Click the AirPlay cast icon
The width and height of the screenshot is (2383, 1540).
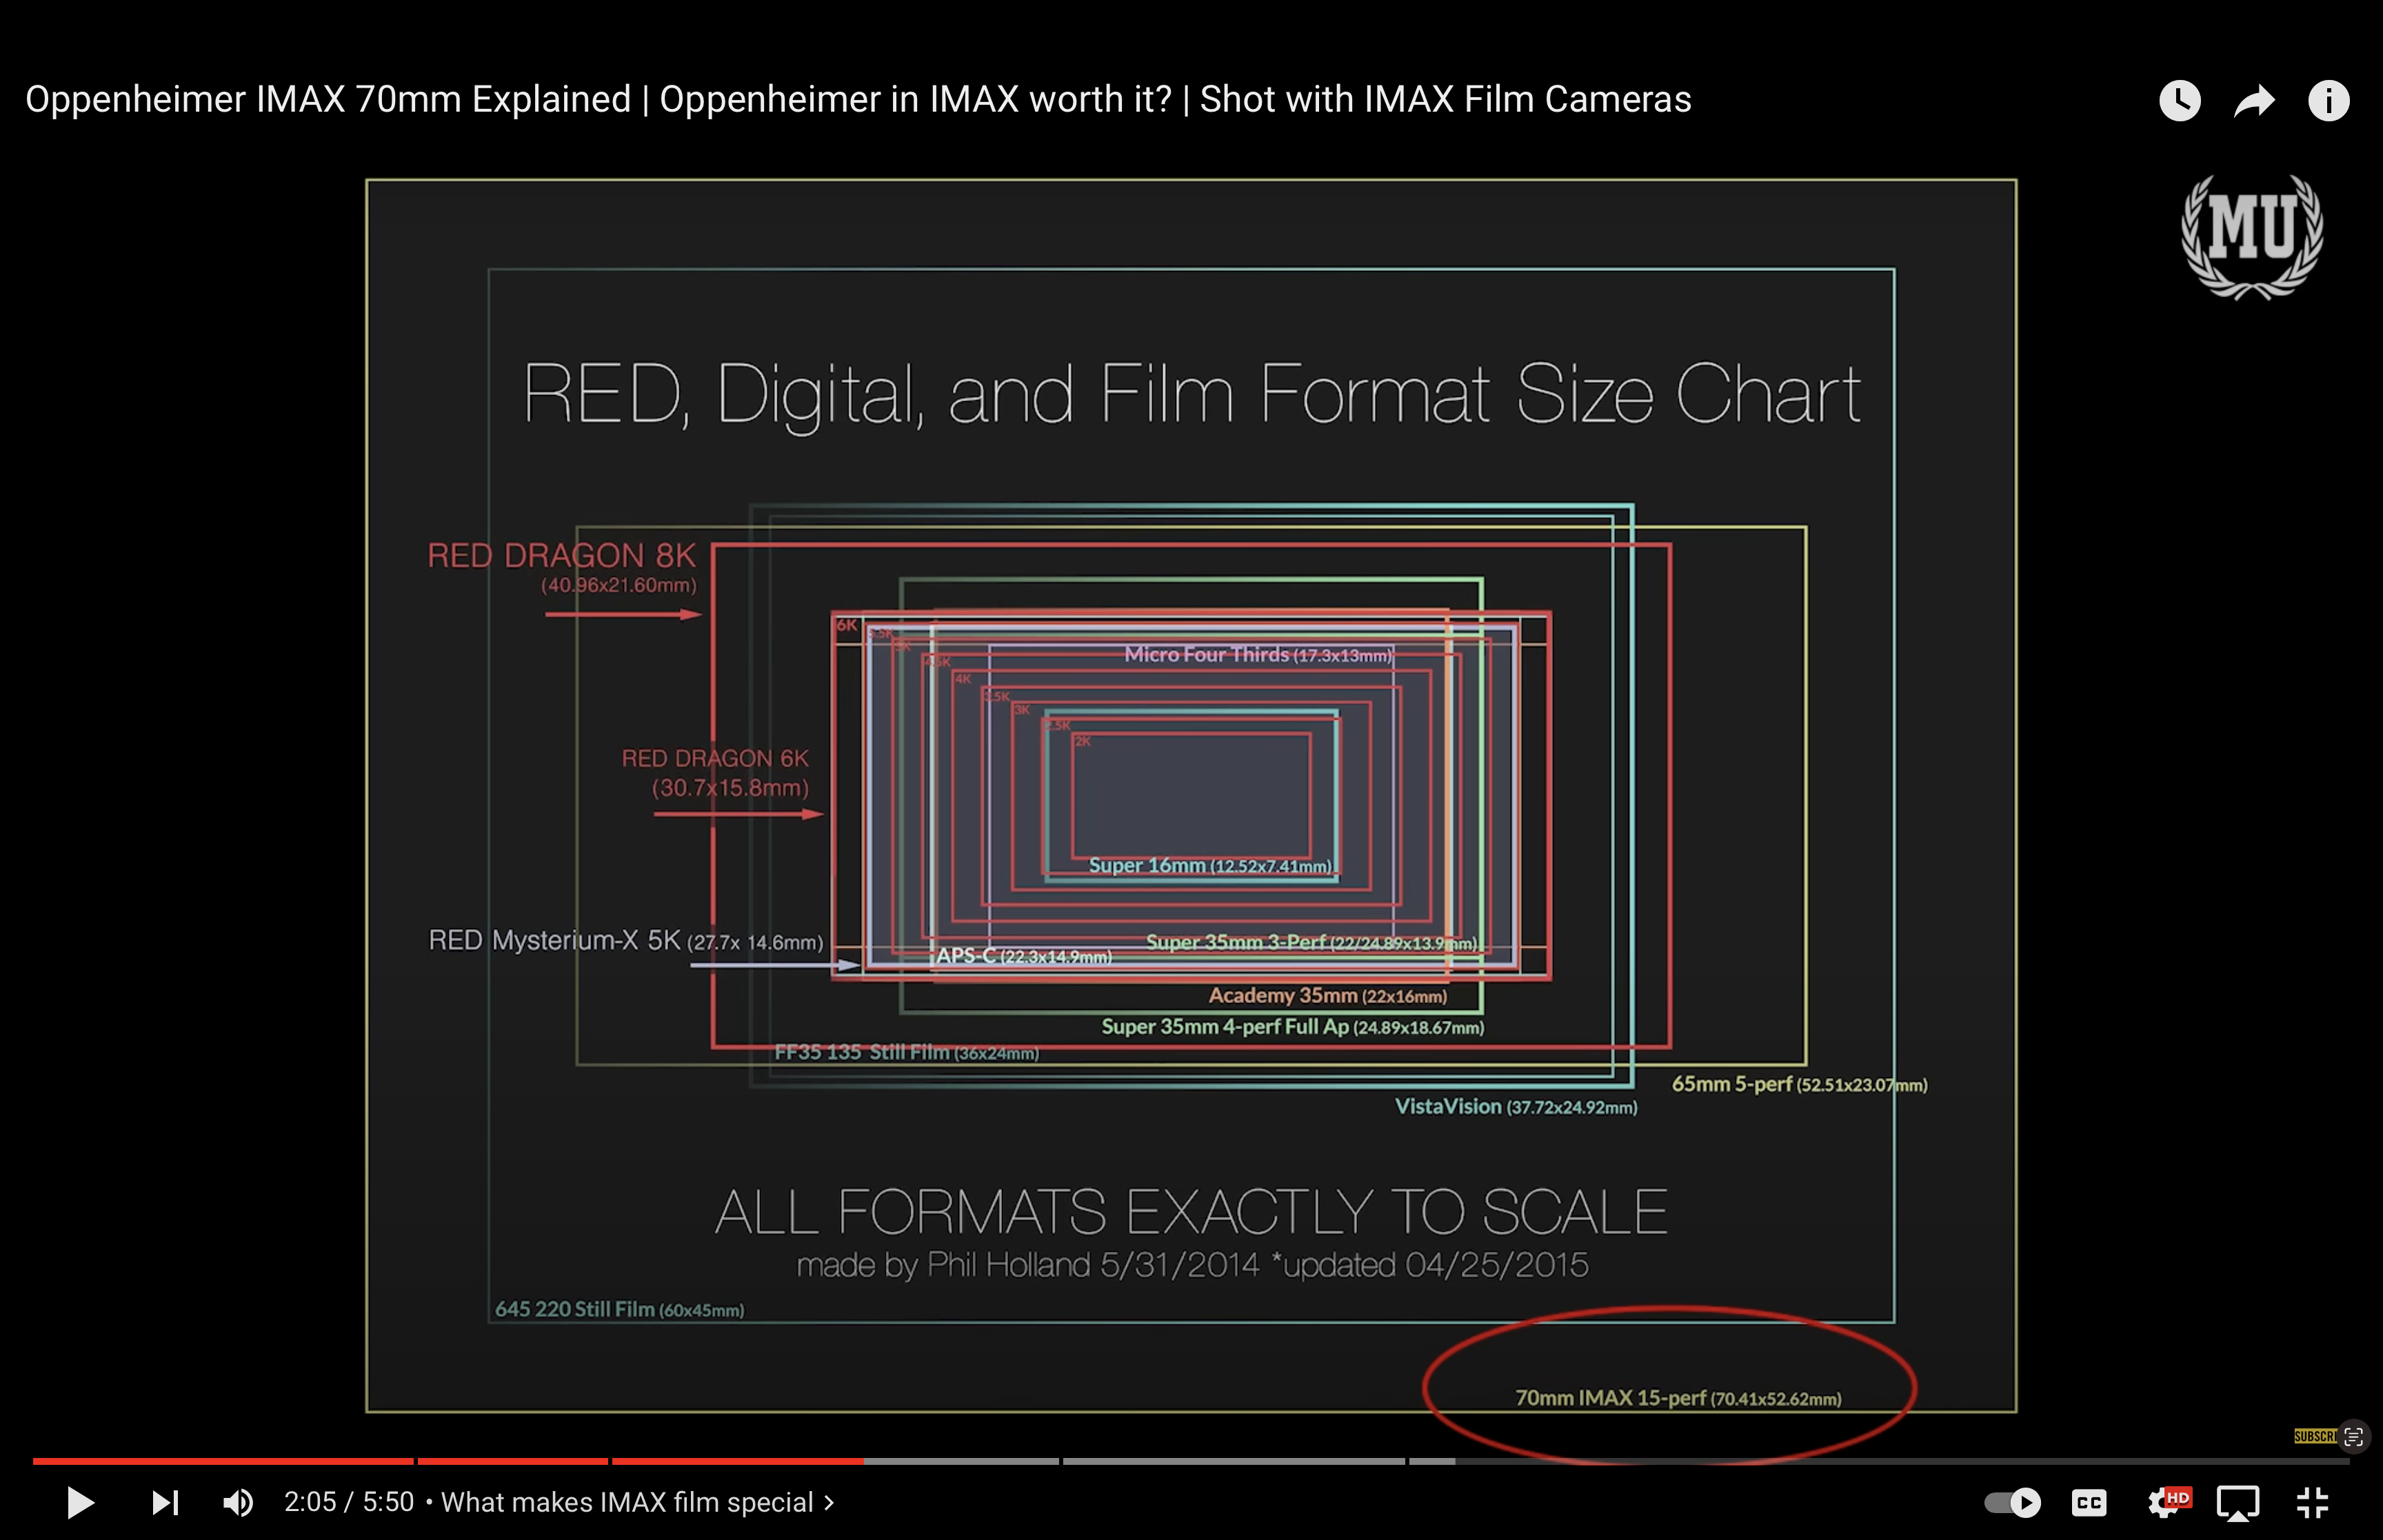pos(2238,1502)
